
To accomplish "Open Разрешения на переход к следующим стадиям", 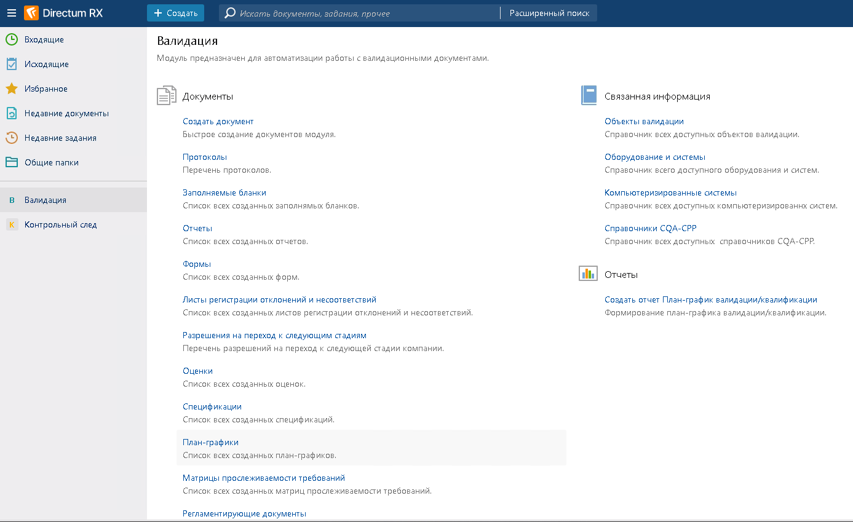I will 274,335.
